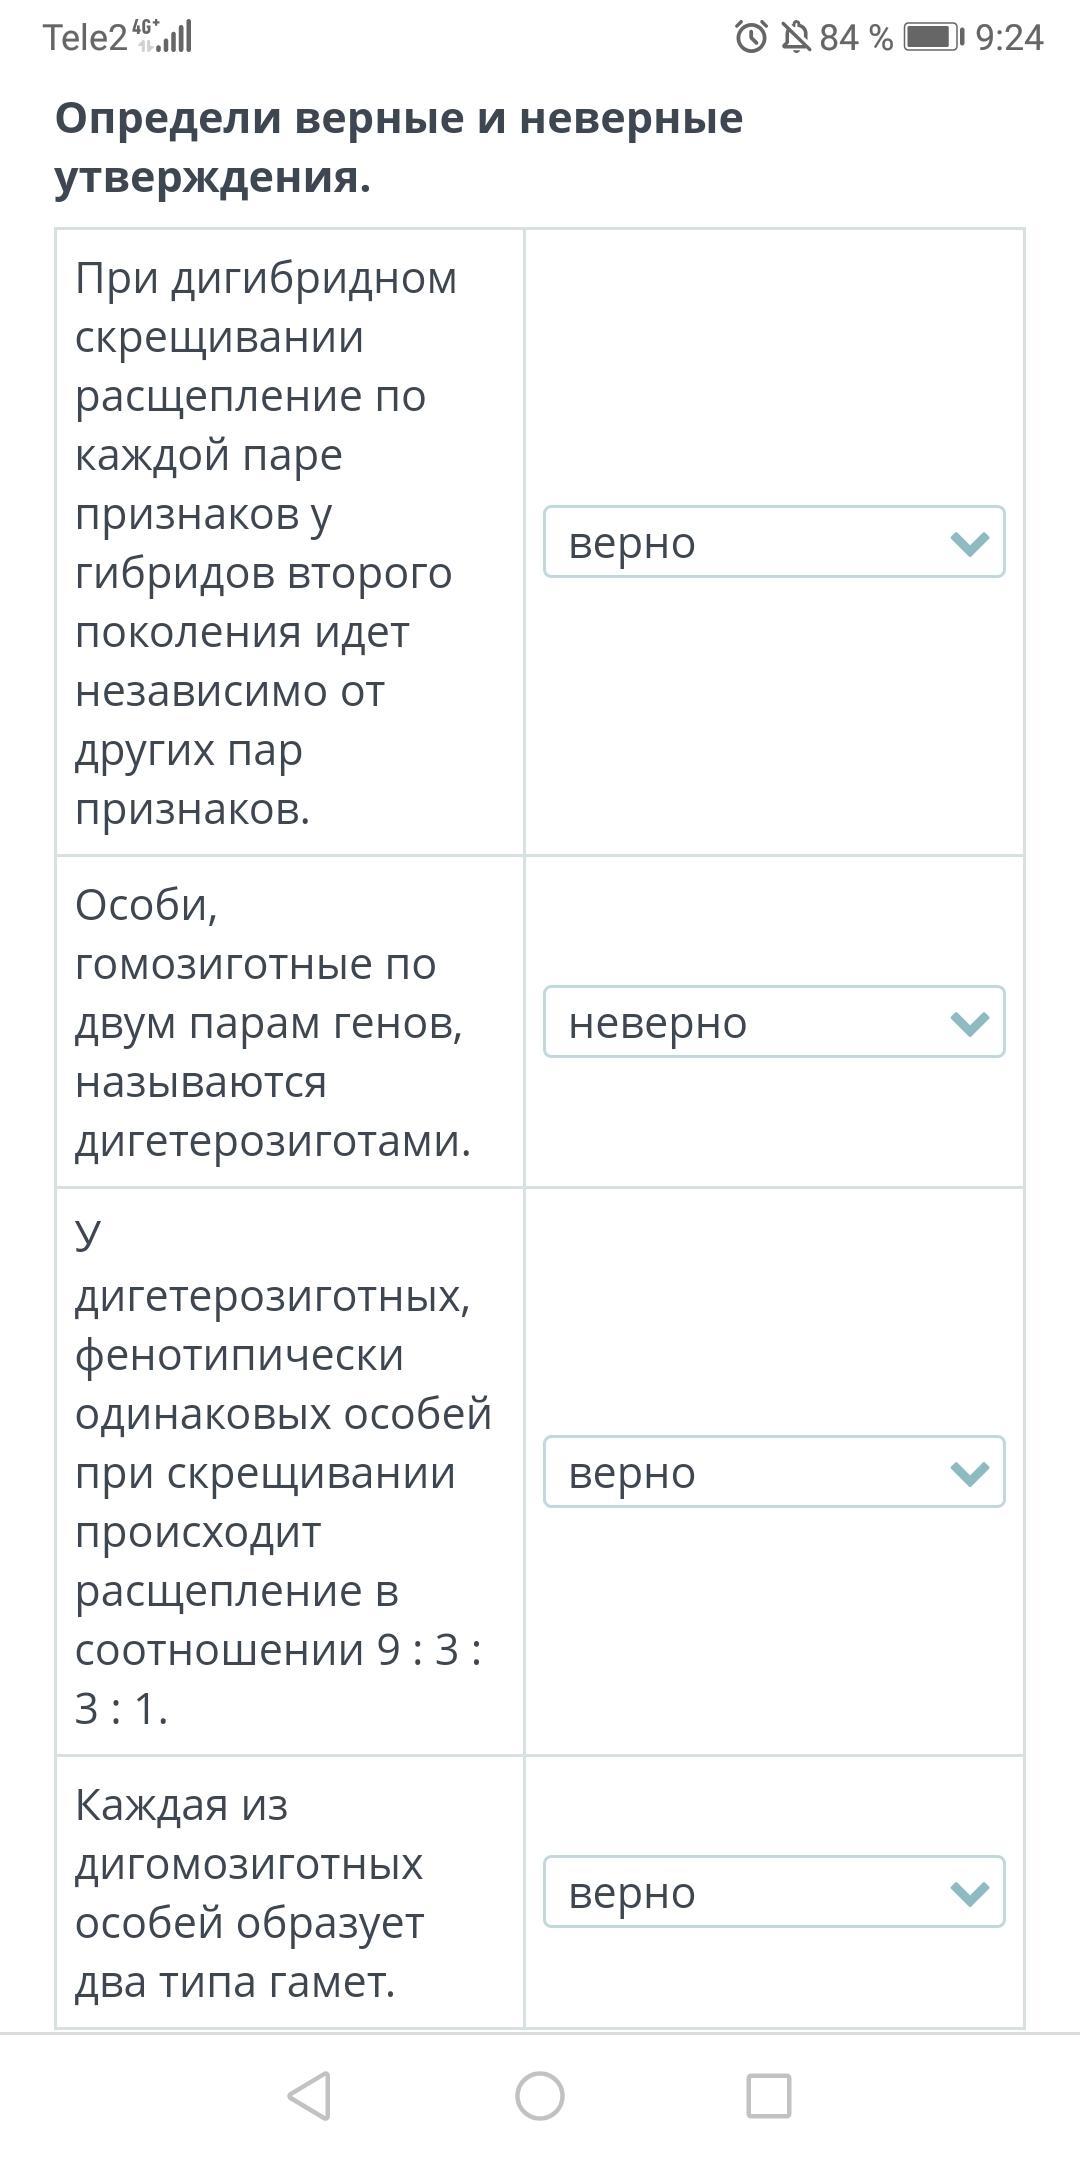The height and width of the screenshot is (2160, 1080).
Task: Expand dropdown for the 9:3:3:1 statement
Action: click(x=773, y=1472)
